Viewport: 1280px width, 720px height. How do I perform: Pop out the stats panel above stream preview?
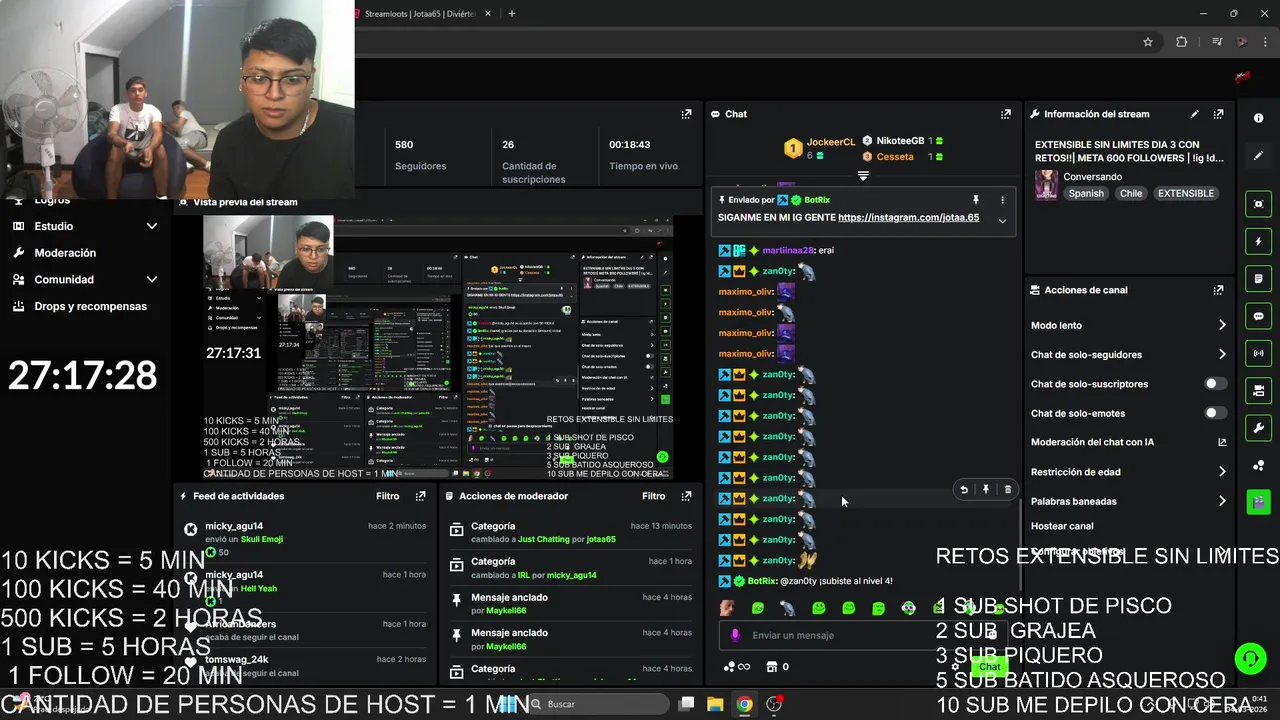tap(686, 114)
